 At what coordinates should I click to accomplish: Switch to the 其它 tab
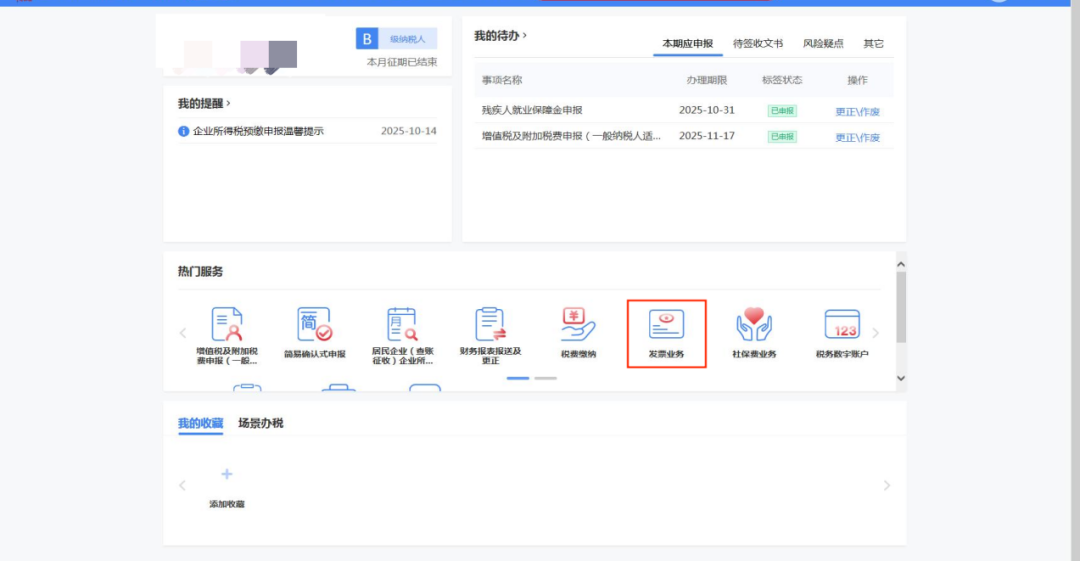[873, 43]
